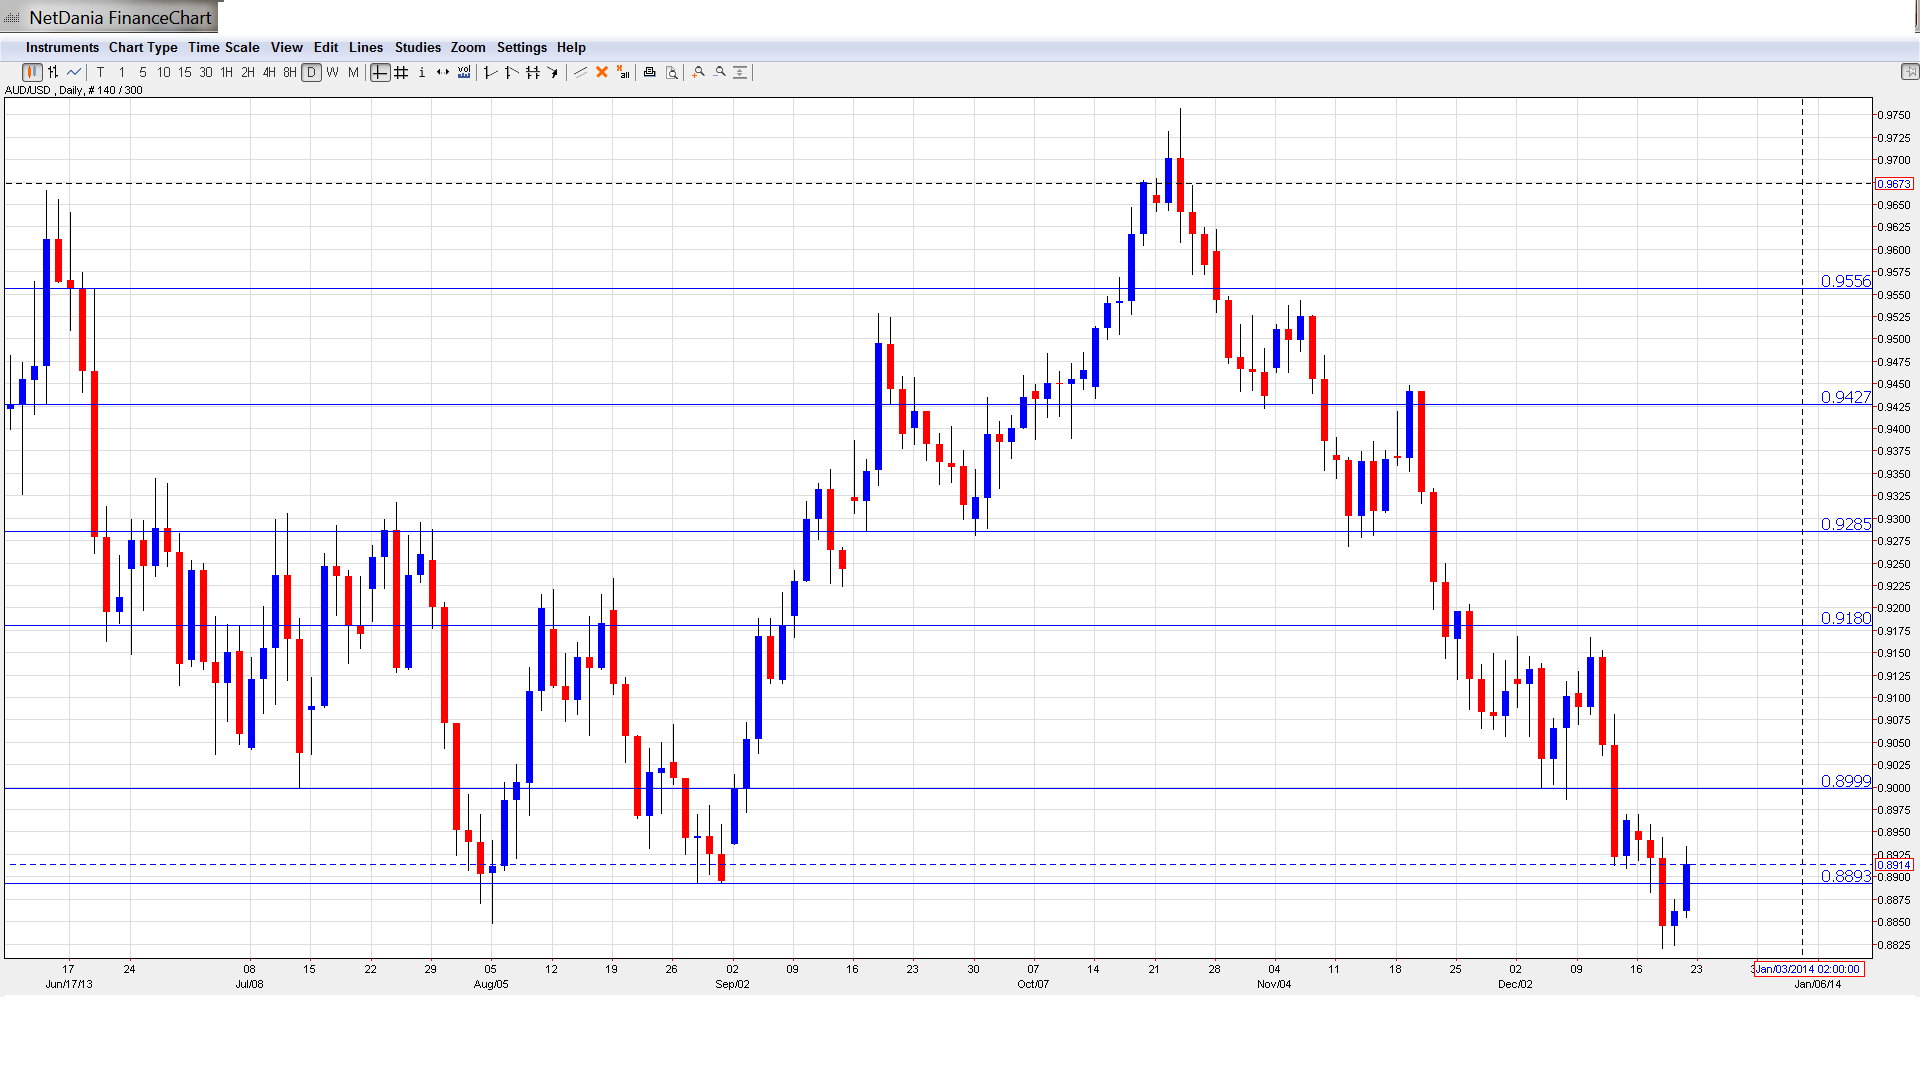Image resolution: width=1920 pixels, height=1080 pixels.
Task: Switch to OHLC bar chart icon
Action: (x=53, y=72)
